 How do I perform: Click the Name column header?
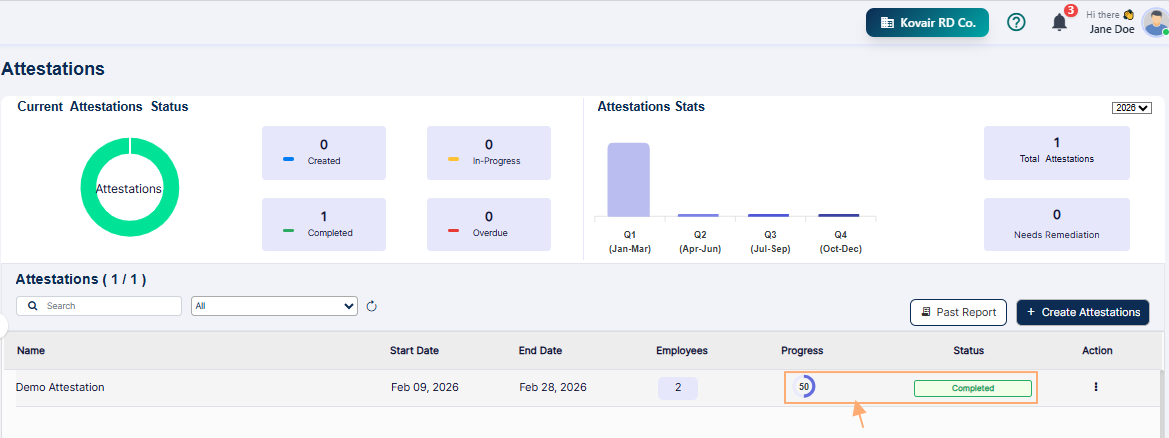[31, 350]
